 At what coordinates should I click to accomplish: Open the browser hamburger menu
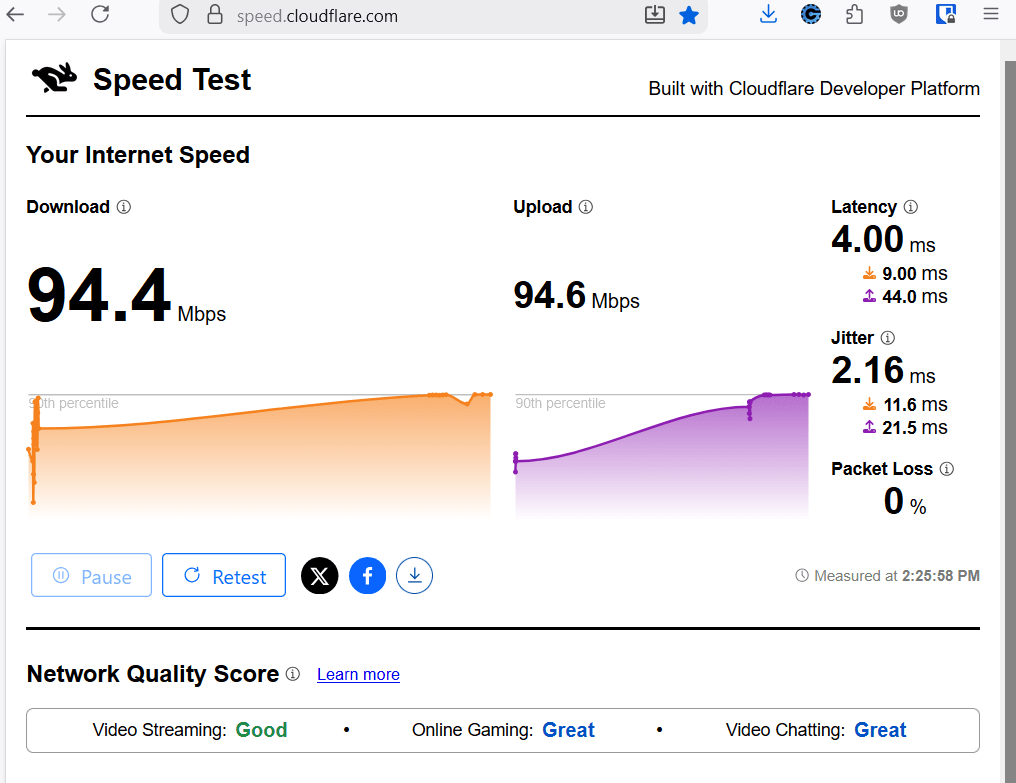[990, 14]
